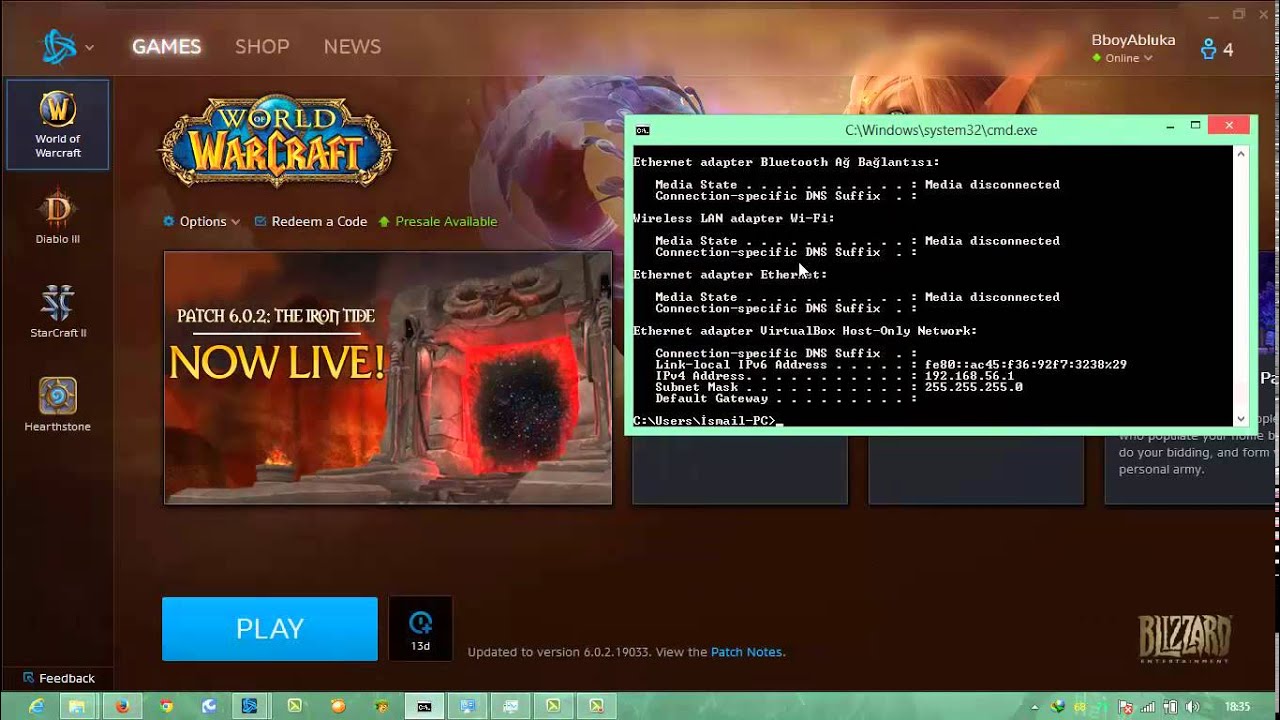This screenshot has width=1280, height=720.
Task: Open Internet Explorer from the taskbar
Action: (36, 706)
